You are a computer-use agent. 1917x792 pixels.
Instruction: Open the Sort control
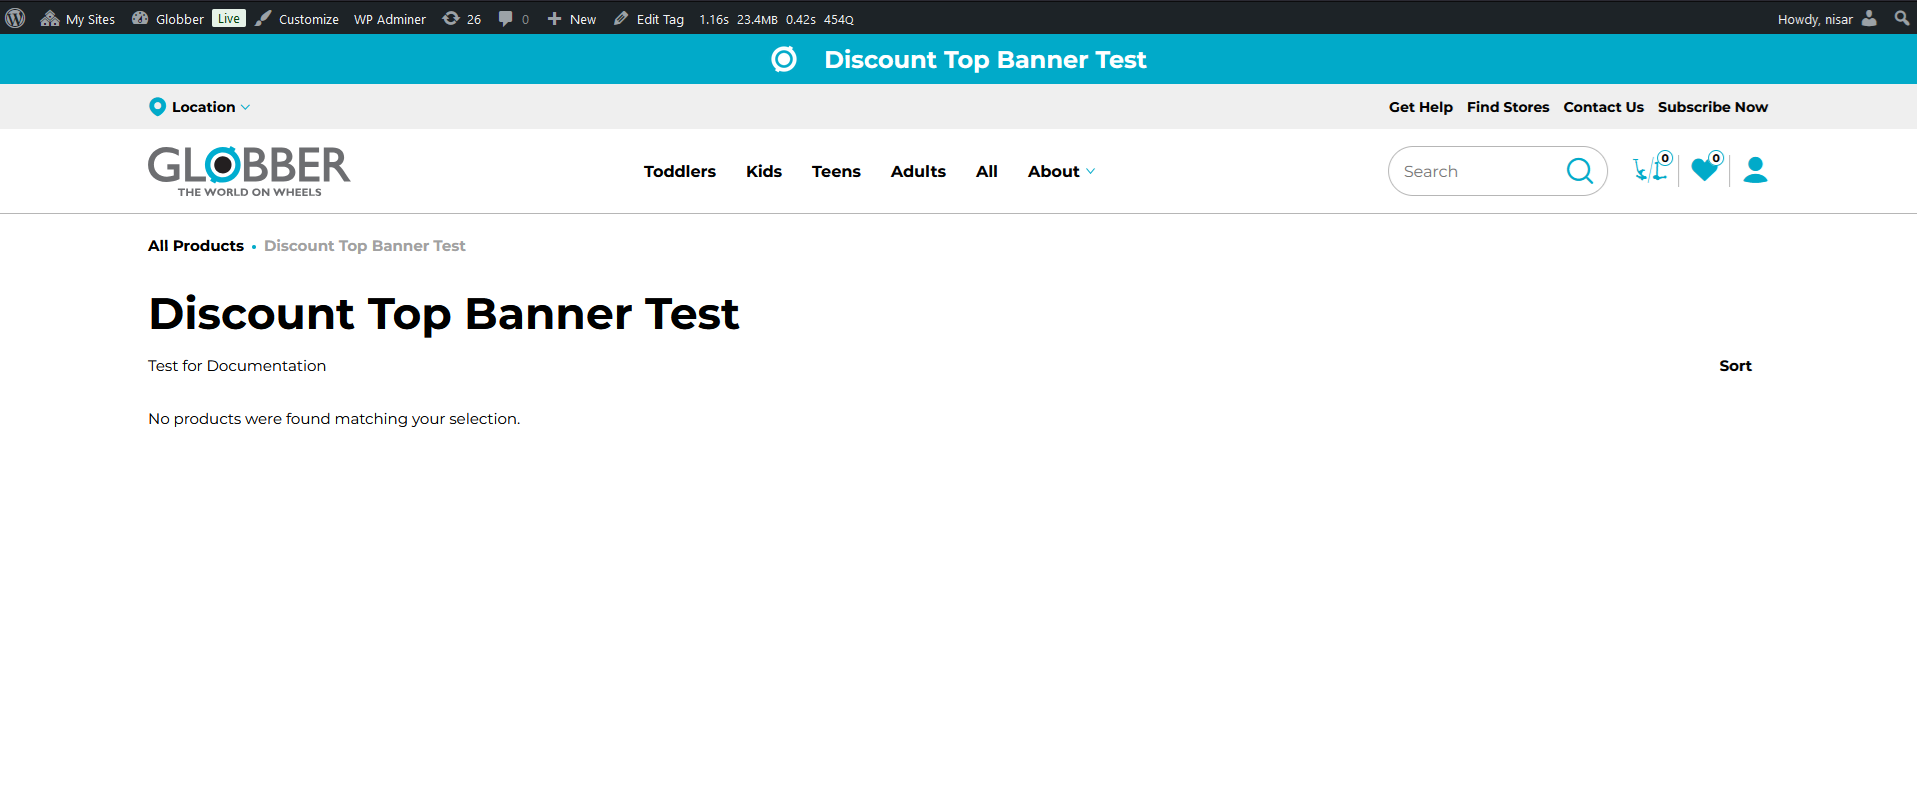tap(1735, 366)
